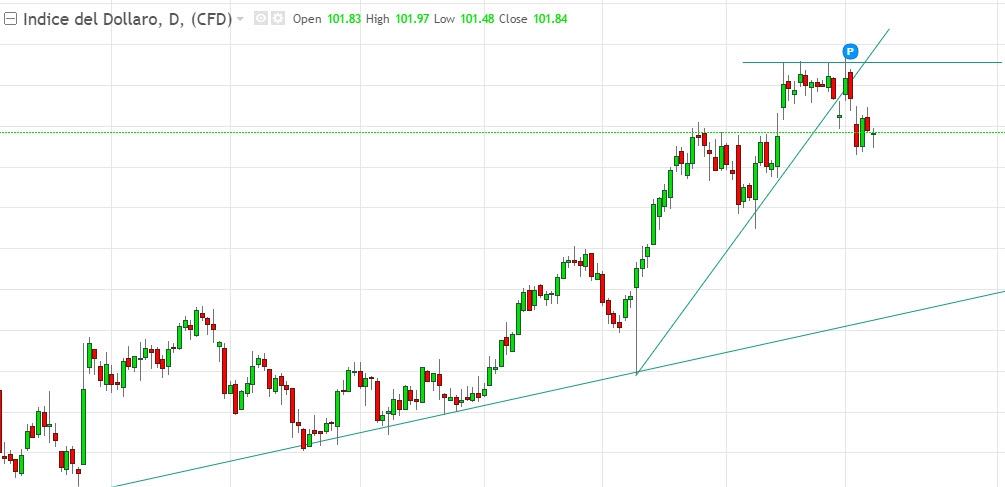Click the tall green candle at far left
This screenshot has width=1005, height=487.
click(x=84, y=425)
